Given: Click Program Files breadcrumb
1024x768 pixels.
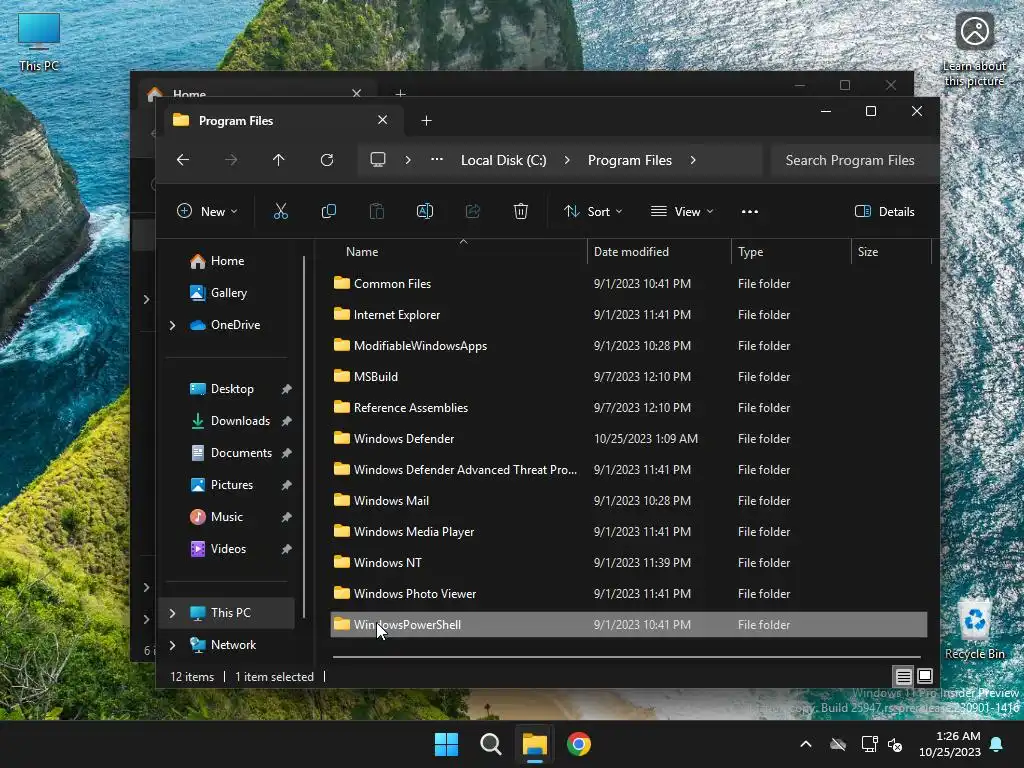Looking at the screenshot, I should coord(630,160).
